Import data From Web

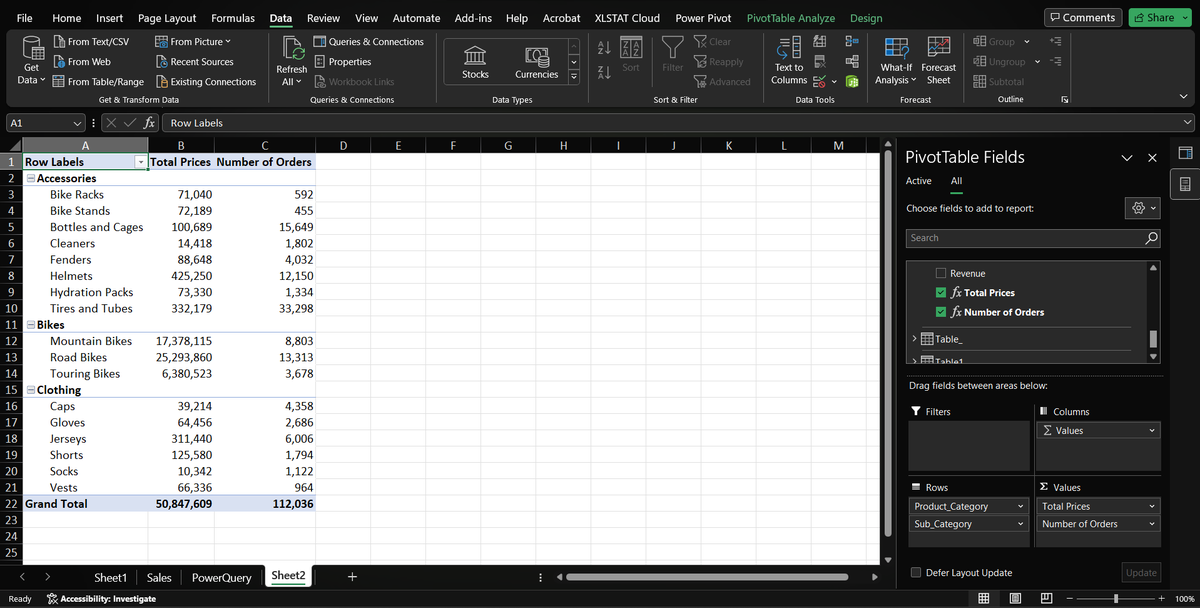click(x=81, y=62)
